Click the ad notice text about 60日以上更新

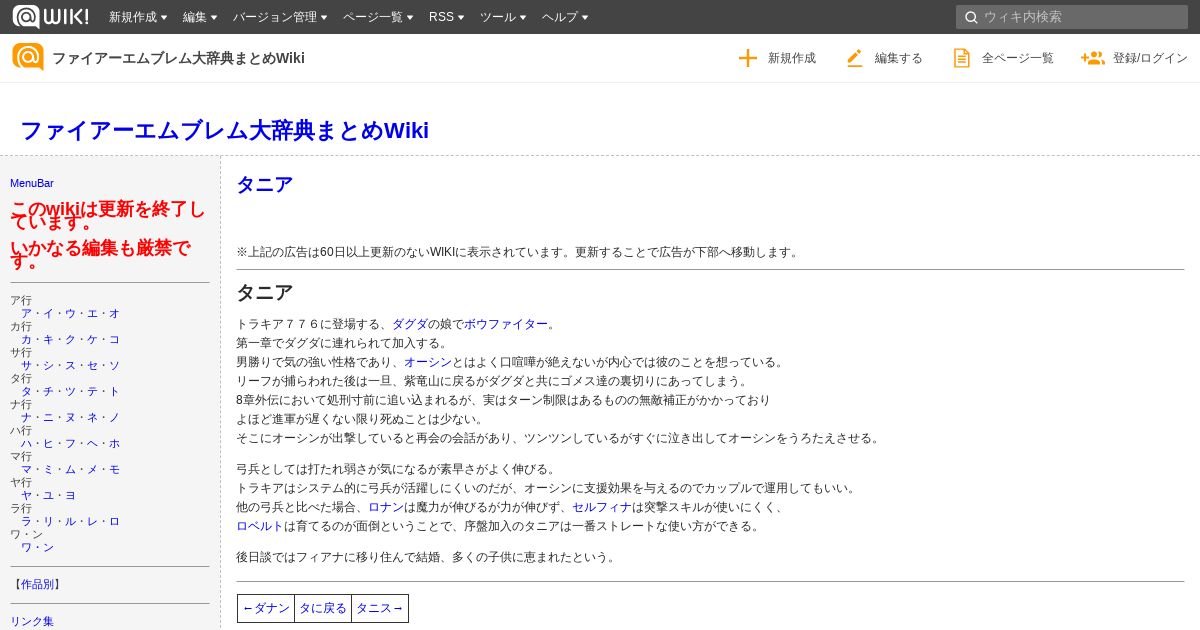[519, 252]
